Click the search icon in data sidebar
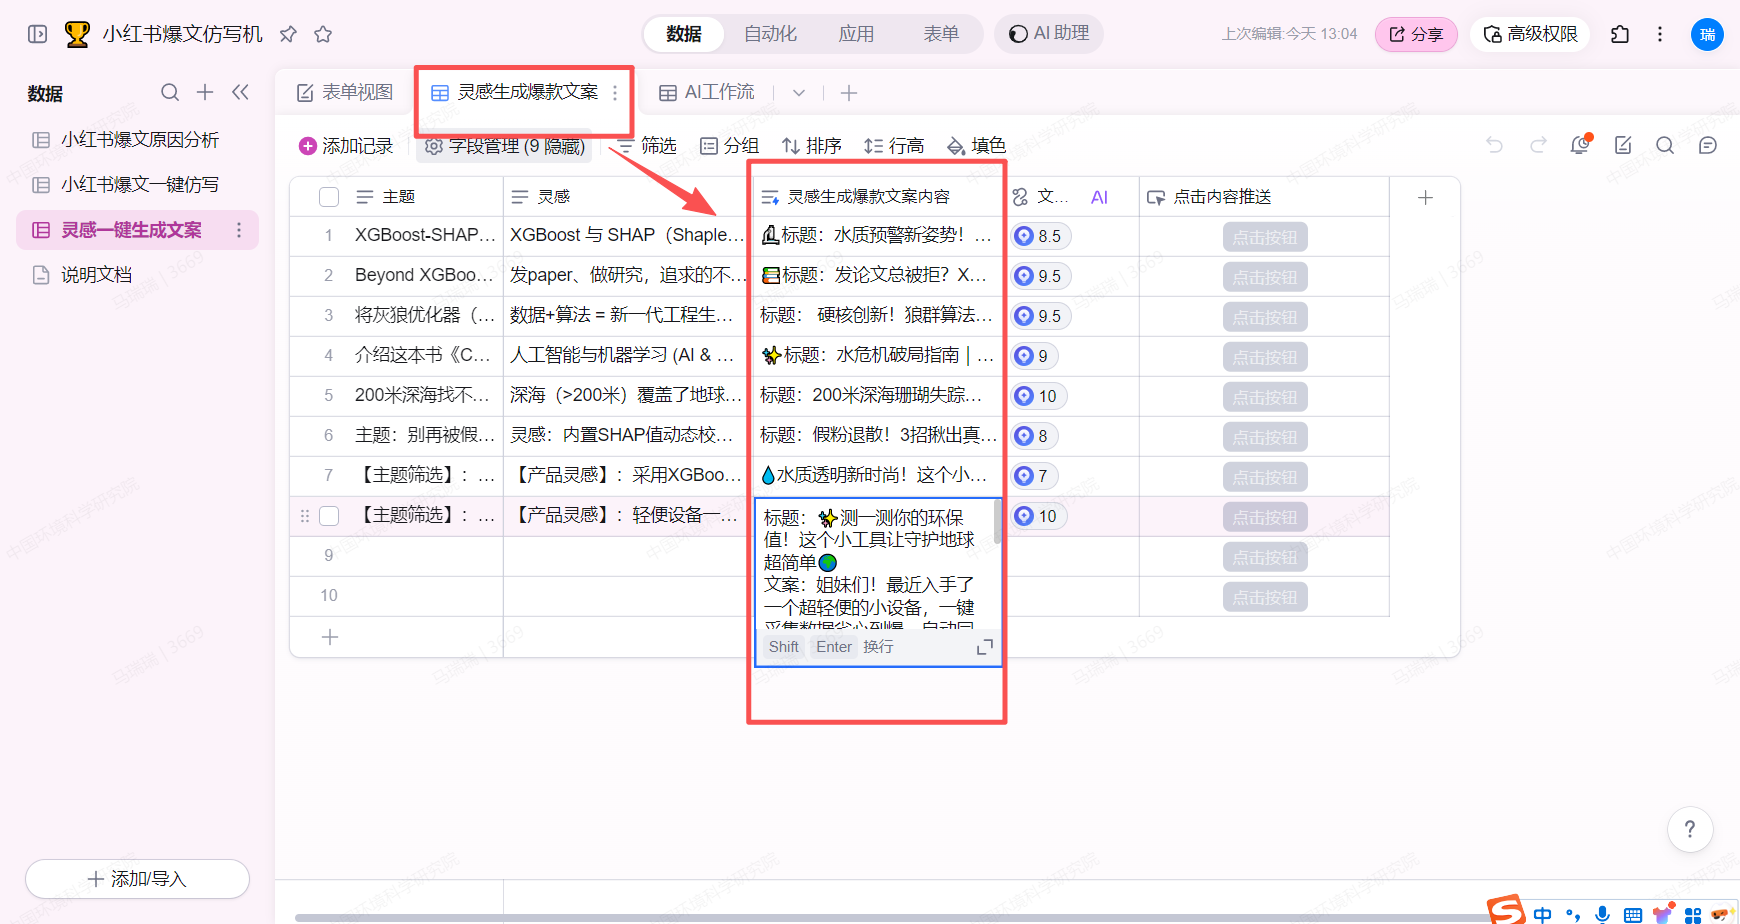The height and width of the screenshot is (924, 1740). 170,93
